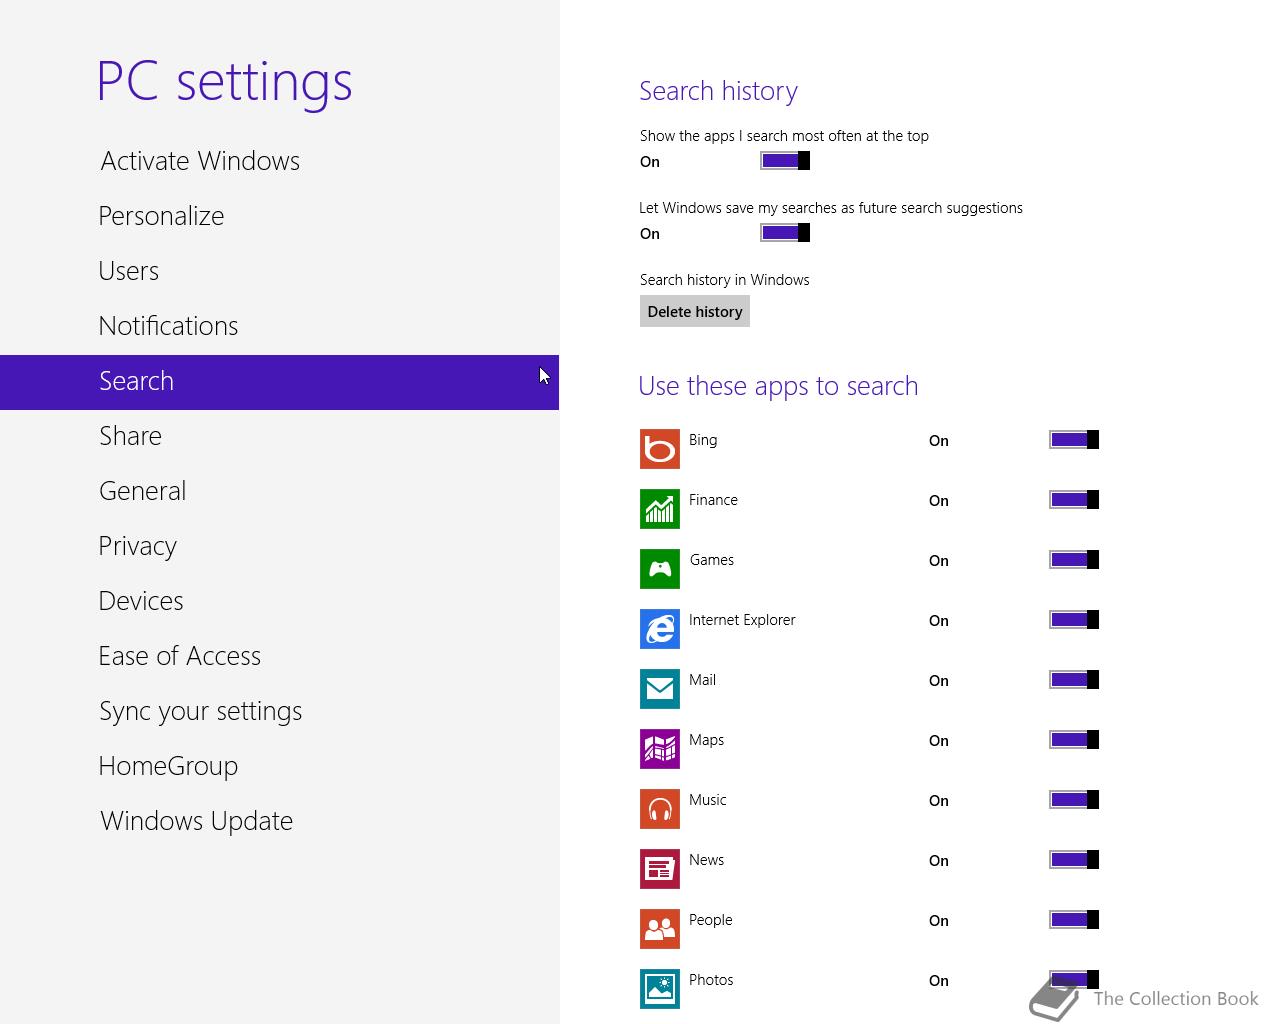The height and width of the screenshot is (1024, 1280).
Task: Open Sync your settings page
Action: (x=279, y=711)
